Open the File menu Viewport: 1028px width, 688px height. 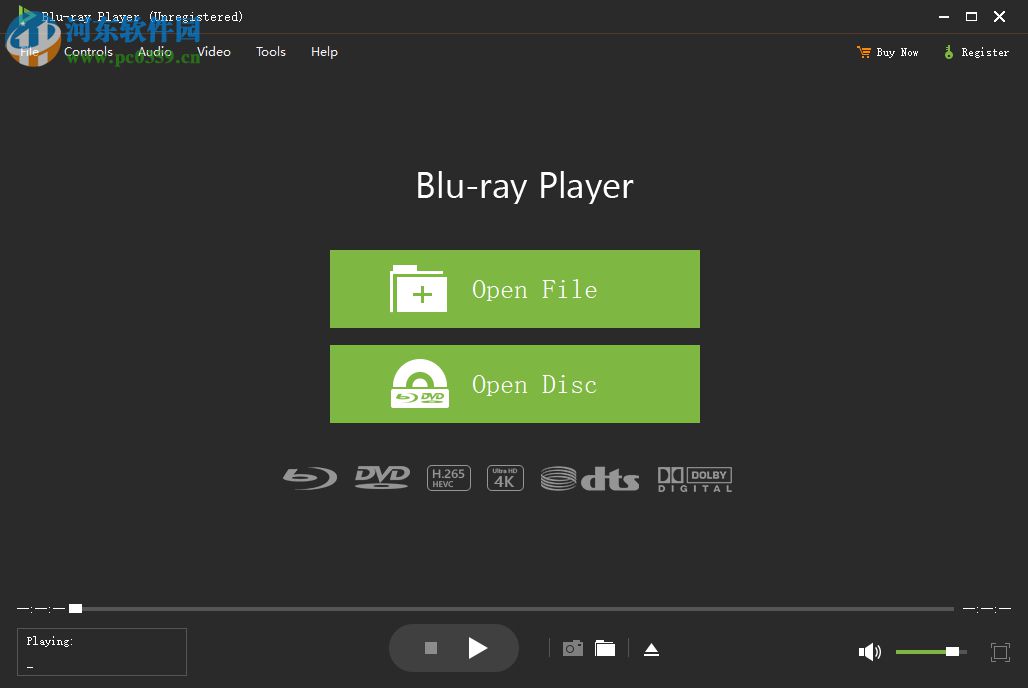tap(29, 51)
